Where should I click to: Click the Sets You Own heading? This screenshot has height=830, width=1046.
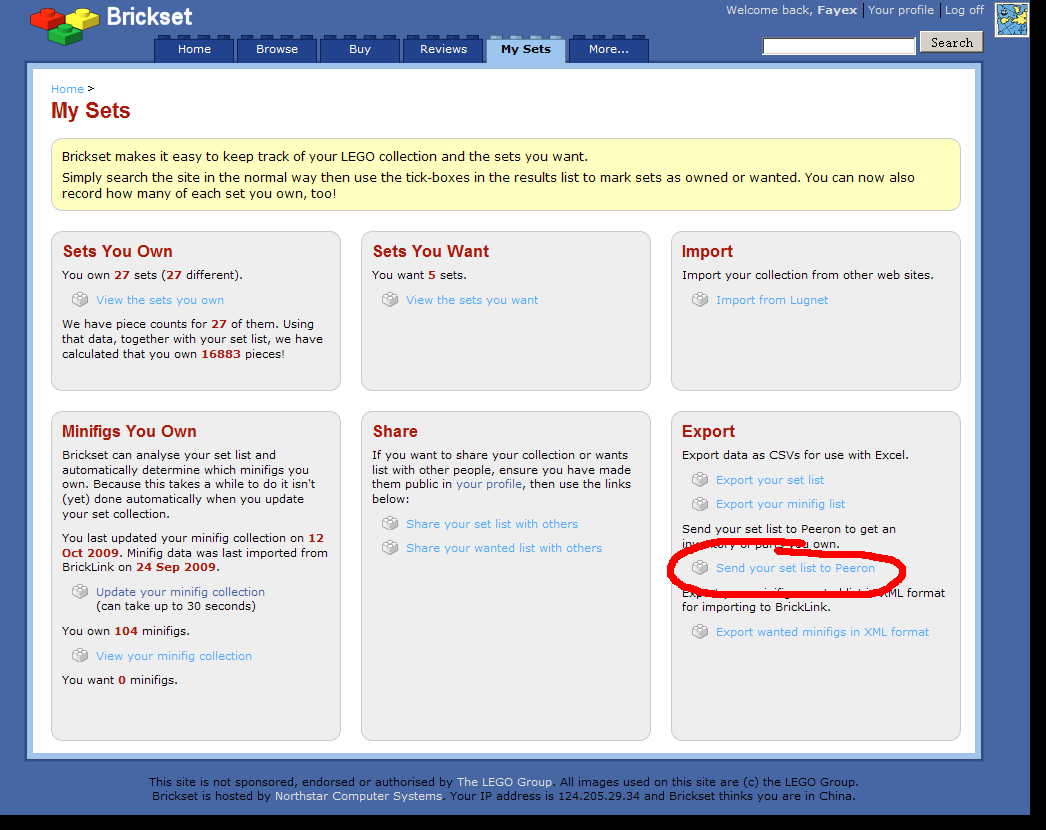click(117, 252)
